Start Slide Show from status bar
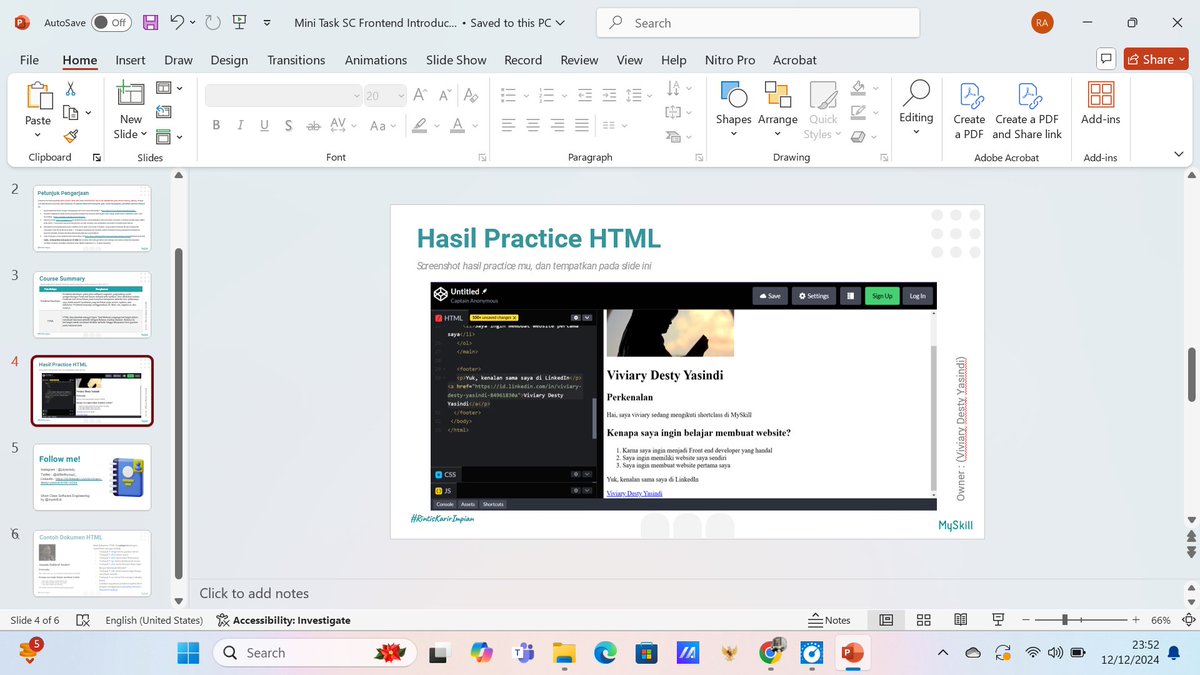This screenshot has height=675, width=1200. [999, 620]
